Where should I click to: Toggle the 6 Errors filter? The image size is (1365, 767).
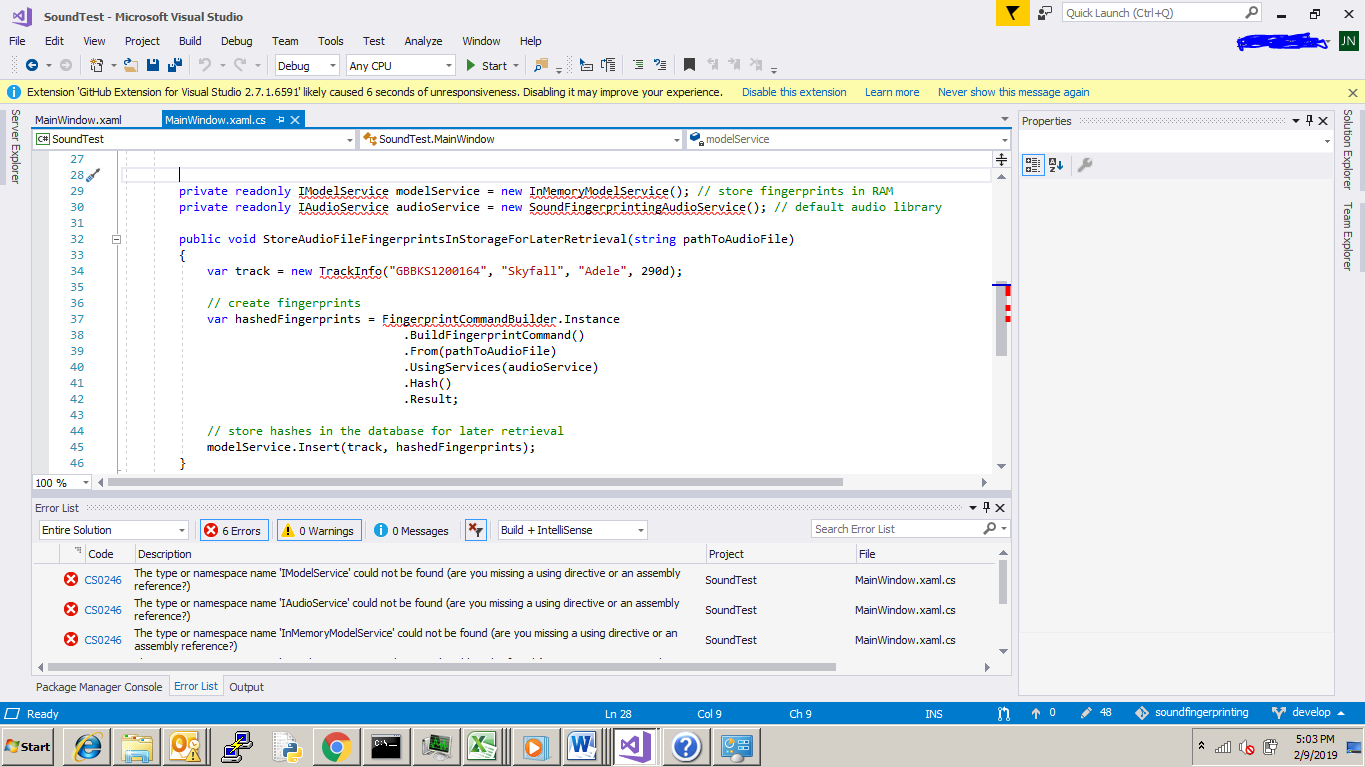pos(233,530)
